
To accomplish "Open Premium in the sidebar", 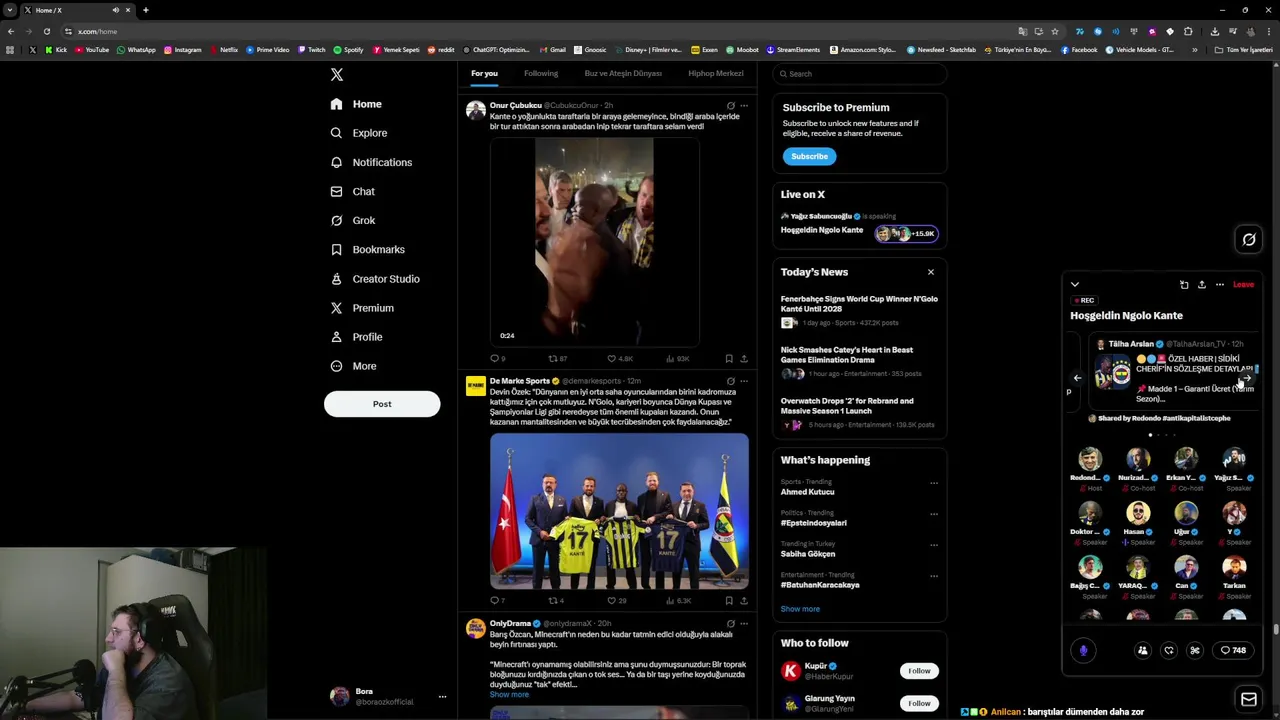I will point(361,308).
